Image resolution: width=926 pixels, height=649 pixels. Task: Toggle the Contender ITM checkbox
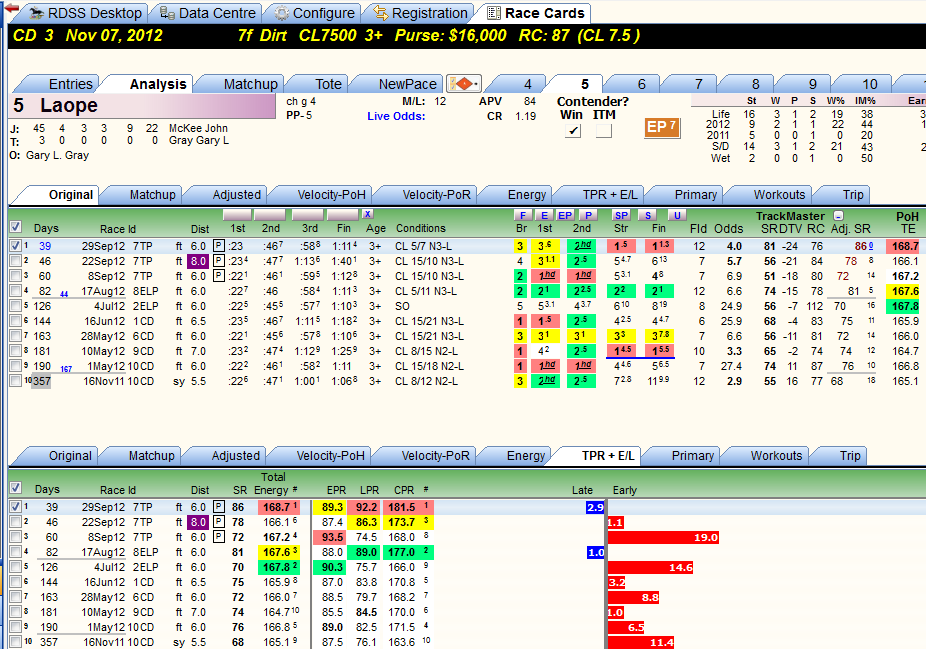(x=604, y=131)
